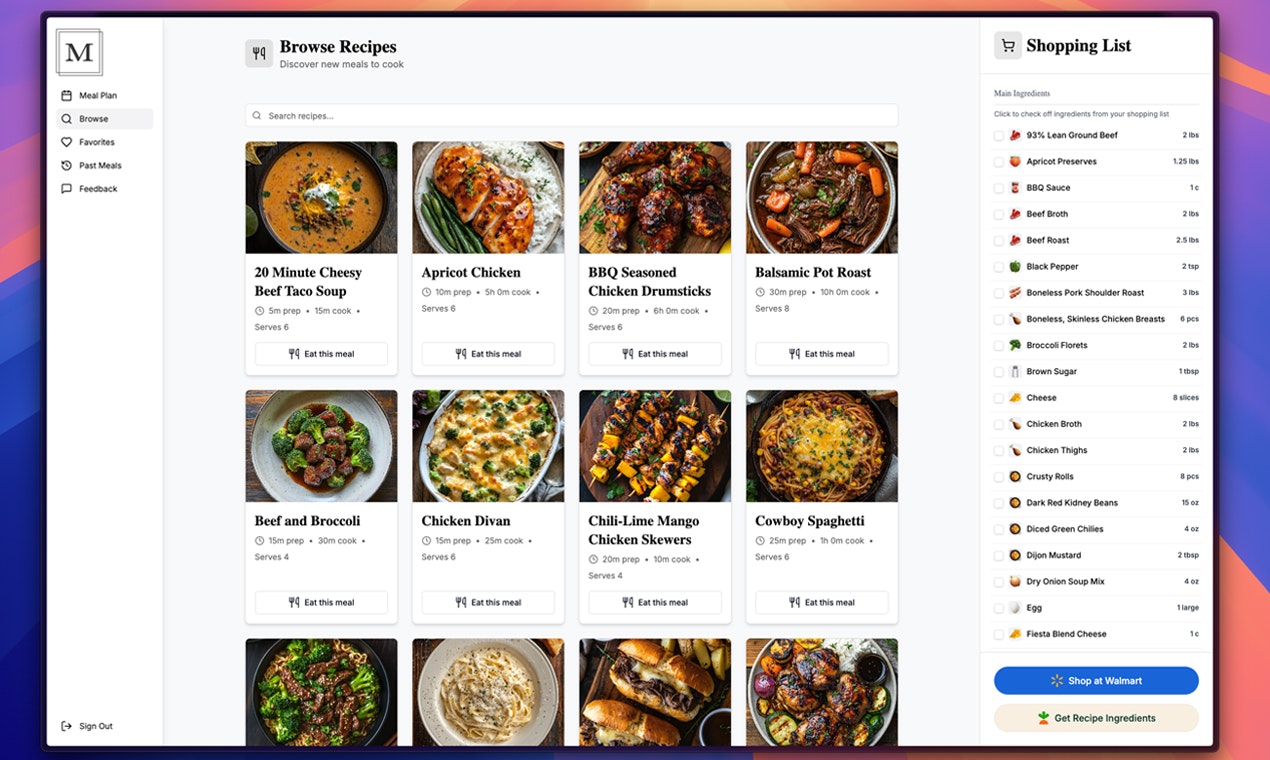Image resolution: width=1270 pixels, height=760 pixels.
Task: Click the BBQ Sauce bottle icon
Action: 1015,188
